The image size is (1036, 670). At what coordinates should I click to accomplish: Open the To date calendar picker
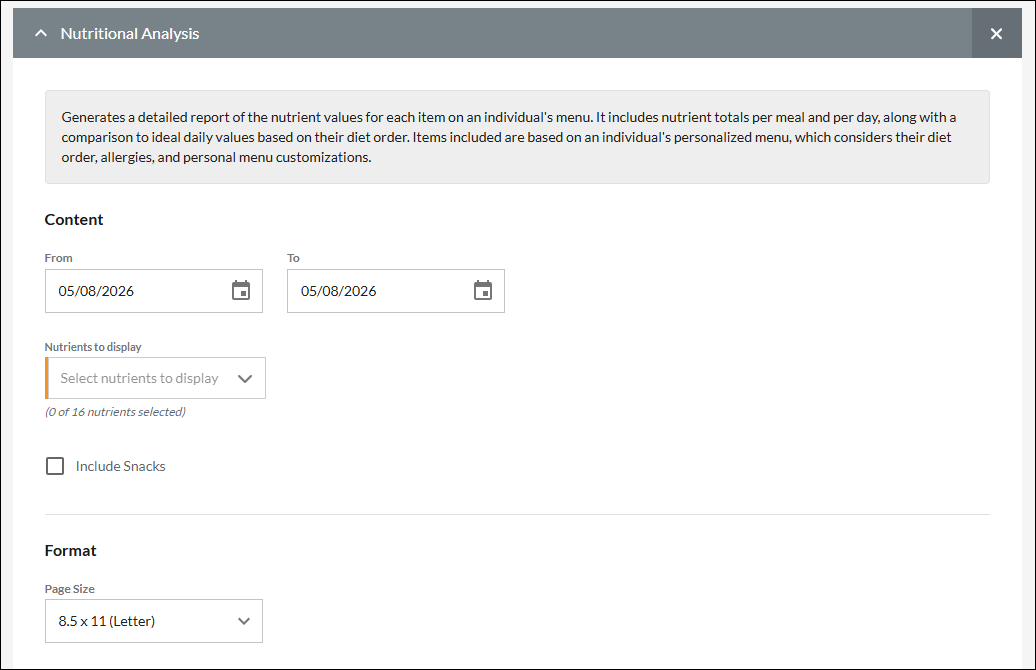483,290
